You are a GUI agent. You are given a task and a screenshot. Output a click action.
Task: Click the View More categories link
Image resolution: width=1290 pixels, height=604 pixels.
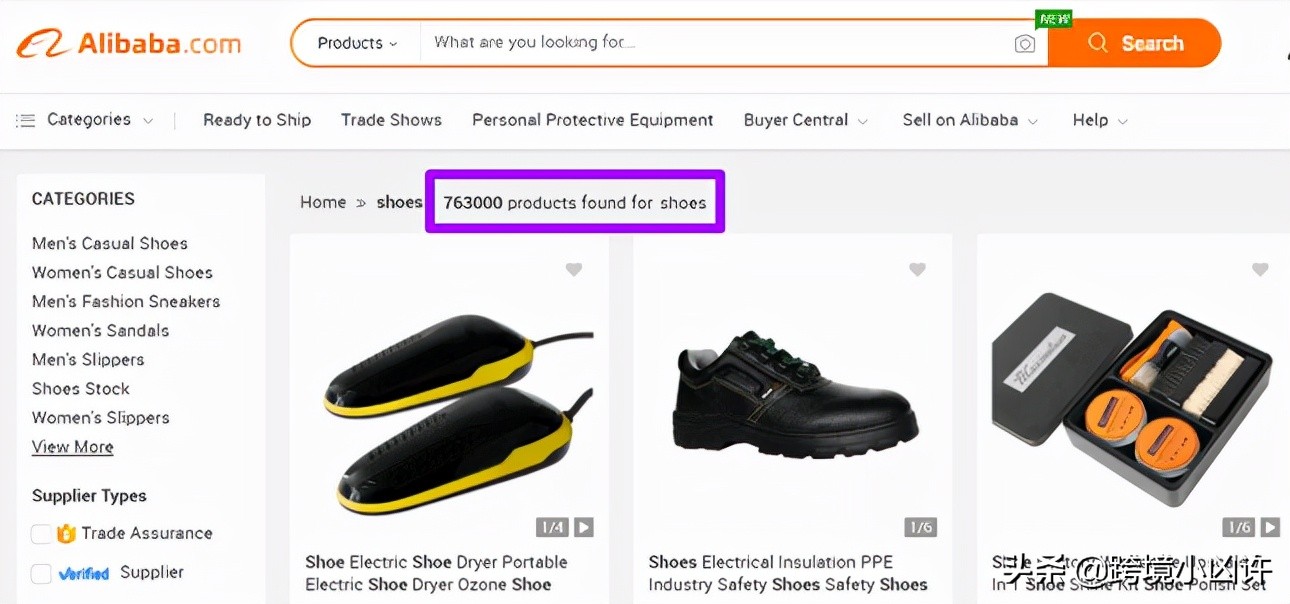point(72,447)
